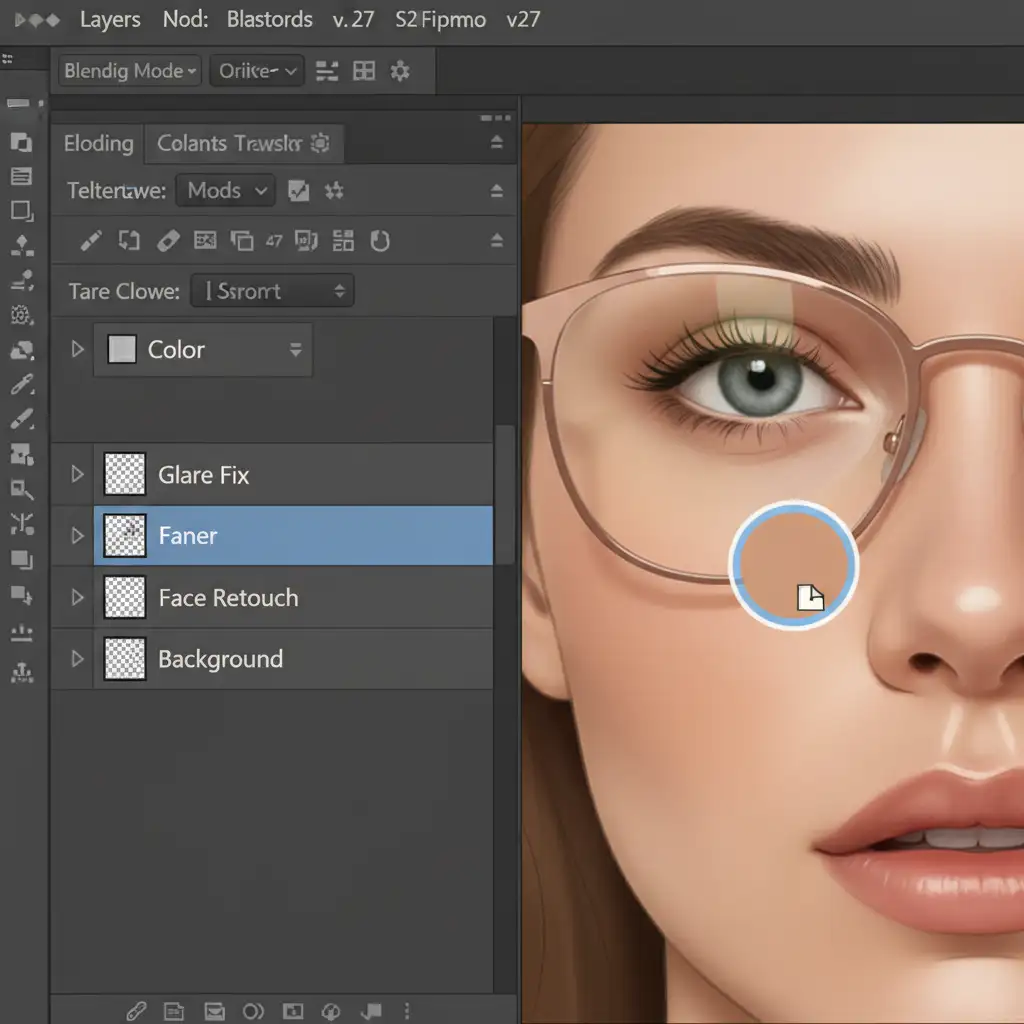Open the Blendig Mode dropdown

coord(131,71)
